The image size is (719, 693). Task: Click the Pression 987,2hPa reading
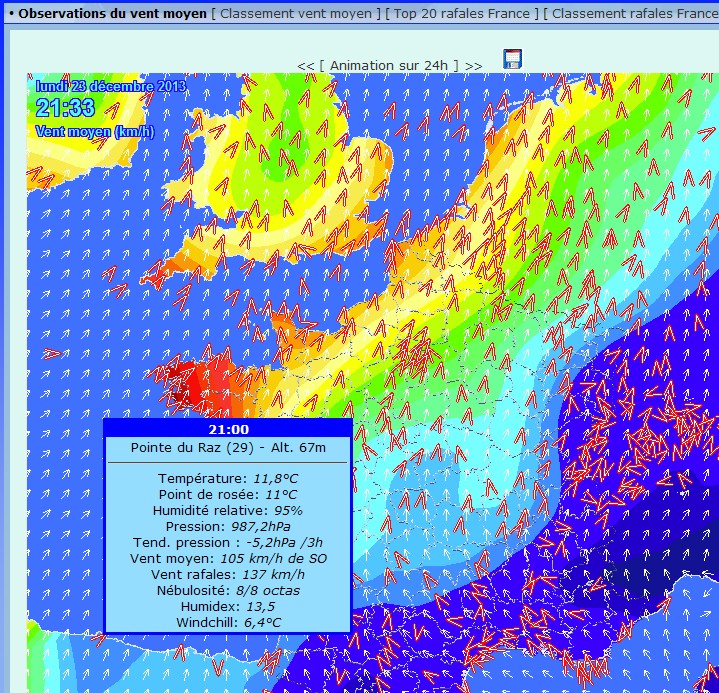point(228,526)
